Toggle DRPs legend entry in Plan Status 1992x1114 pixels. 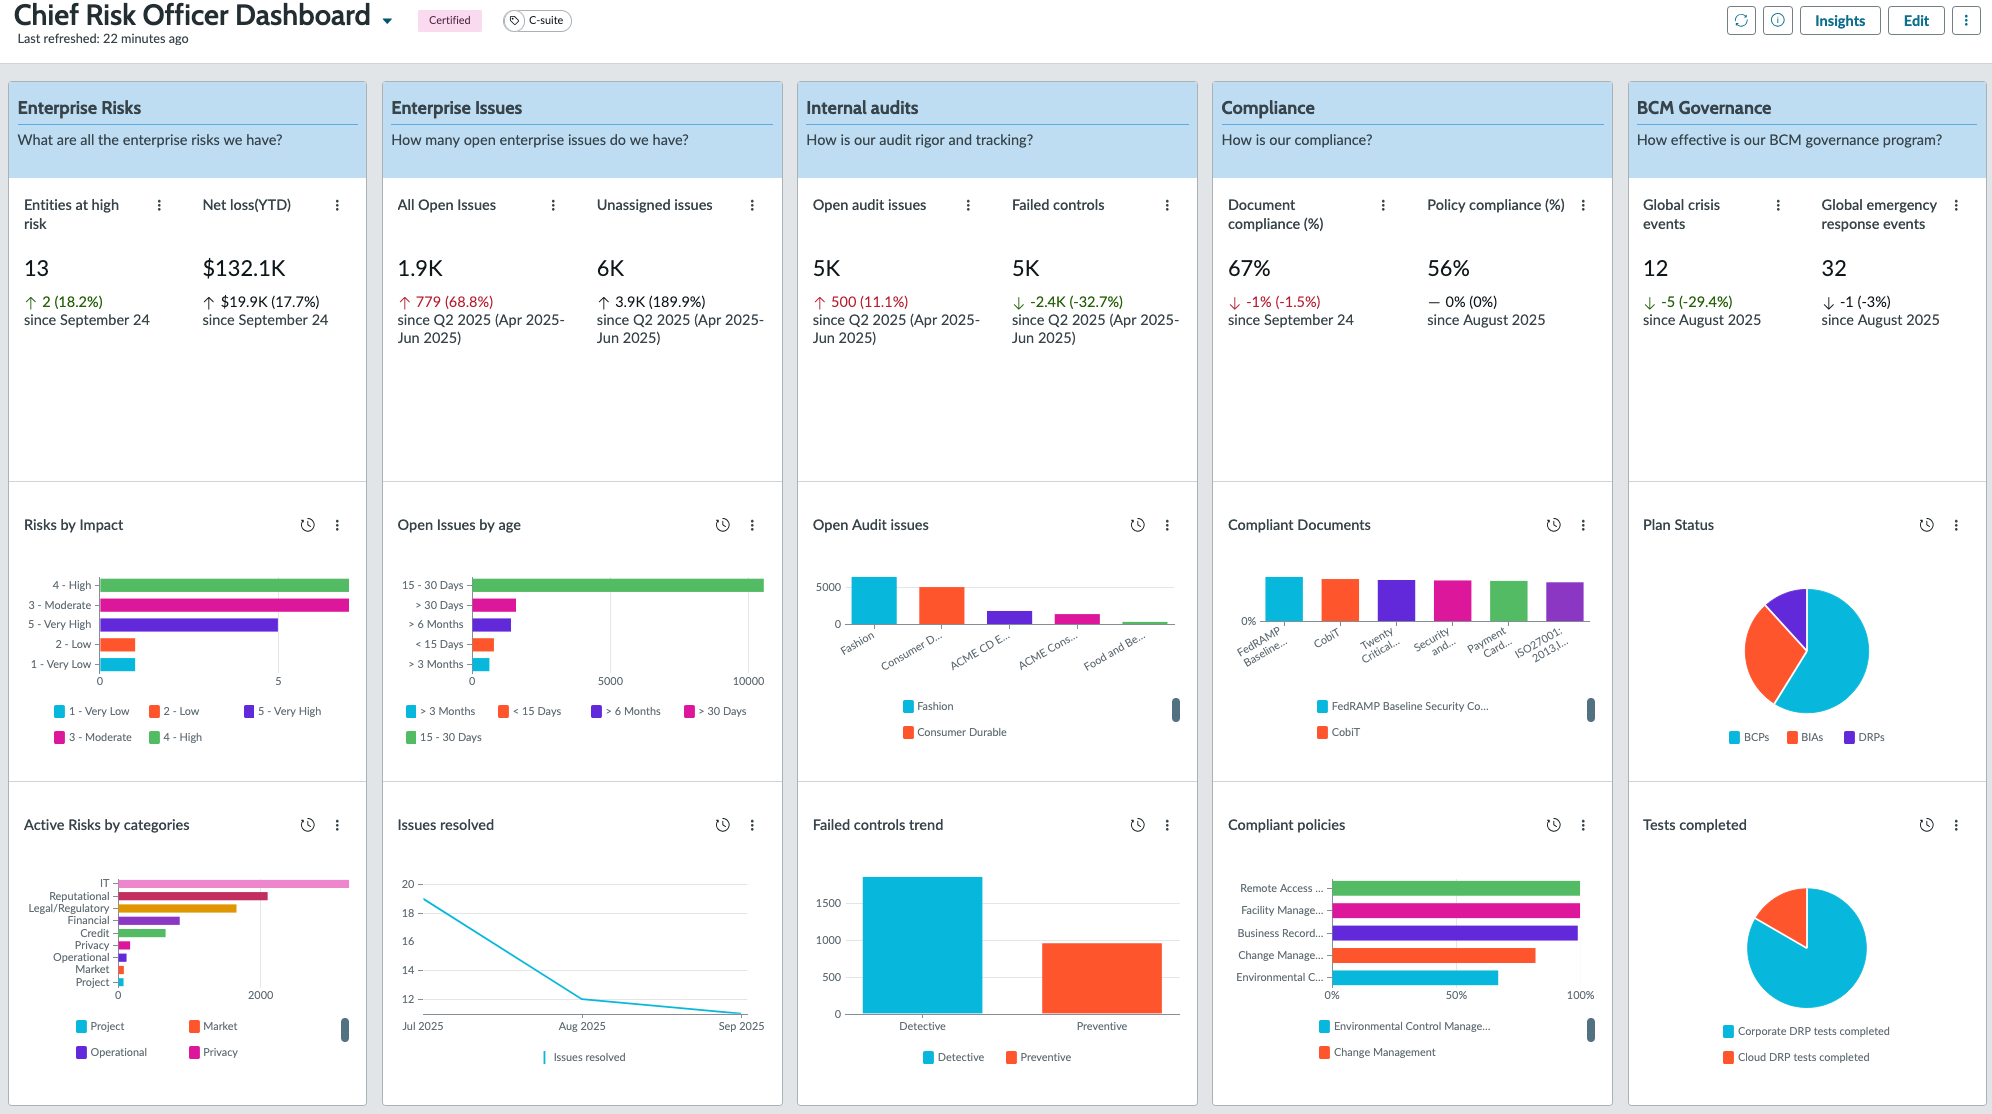point(1864,737)
